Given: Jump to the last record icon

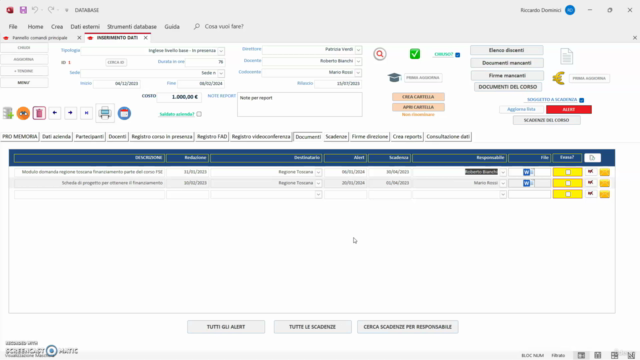Looking at the screenshot, I should click(x=87, y=113).
